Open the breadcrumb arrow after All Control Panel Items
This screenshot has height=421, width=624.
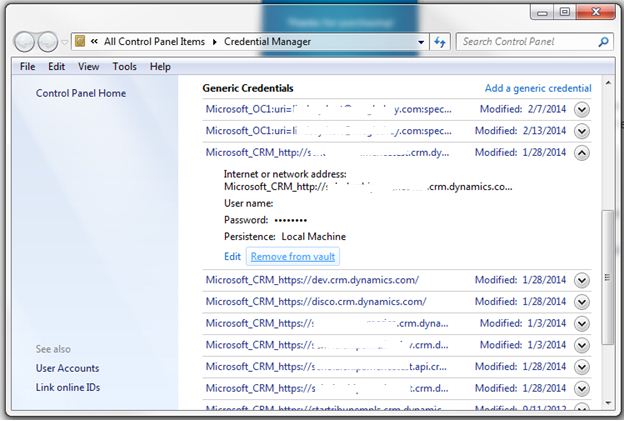215,42
